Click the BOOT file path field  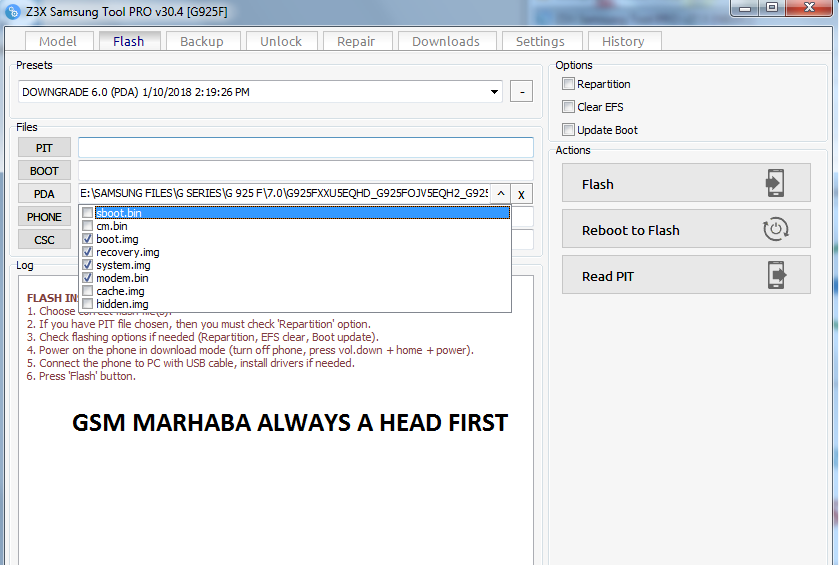tap(306, 171)
